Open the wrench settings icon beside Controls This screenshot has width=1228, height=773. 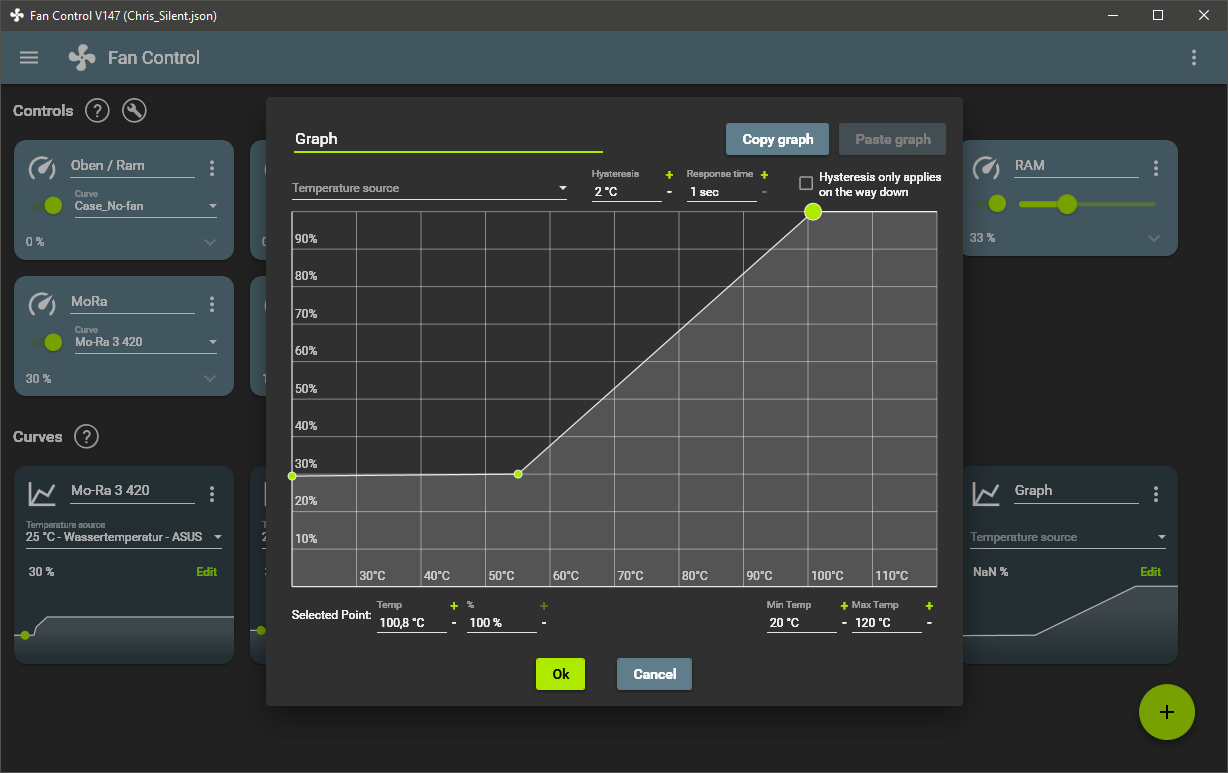[134, 111]
